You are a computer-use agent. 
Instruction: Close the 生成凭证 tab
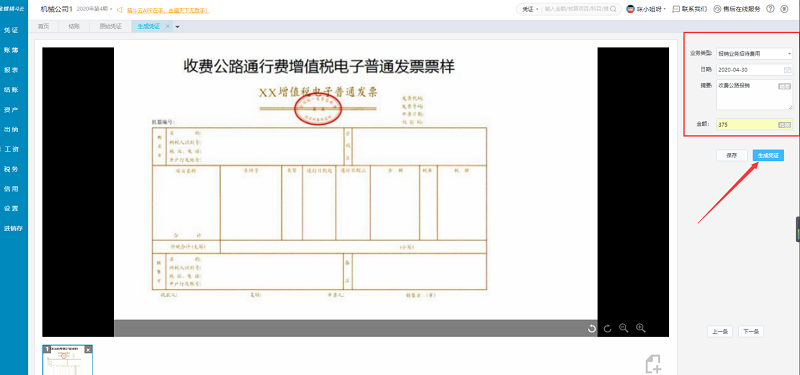click(x=167, y=26)
